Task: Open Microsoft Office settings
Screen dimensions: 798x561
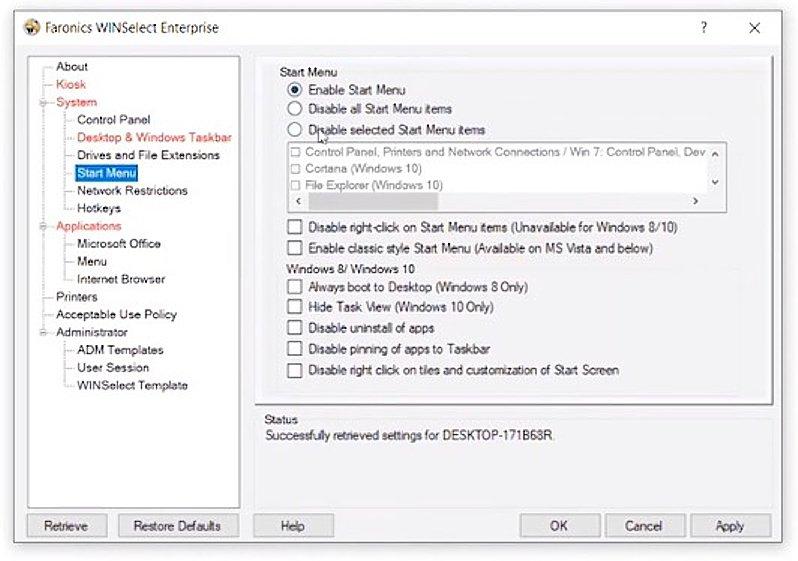Action: point(119,244)
